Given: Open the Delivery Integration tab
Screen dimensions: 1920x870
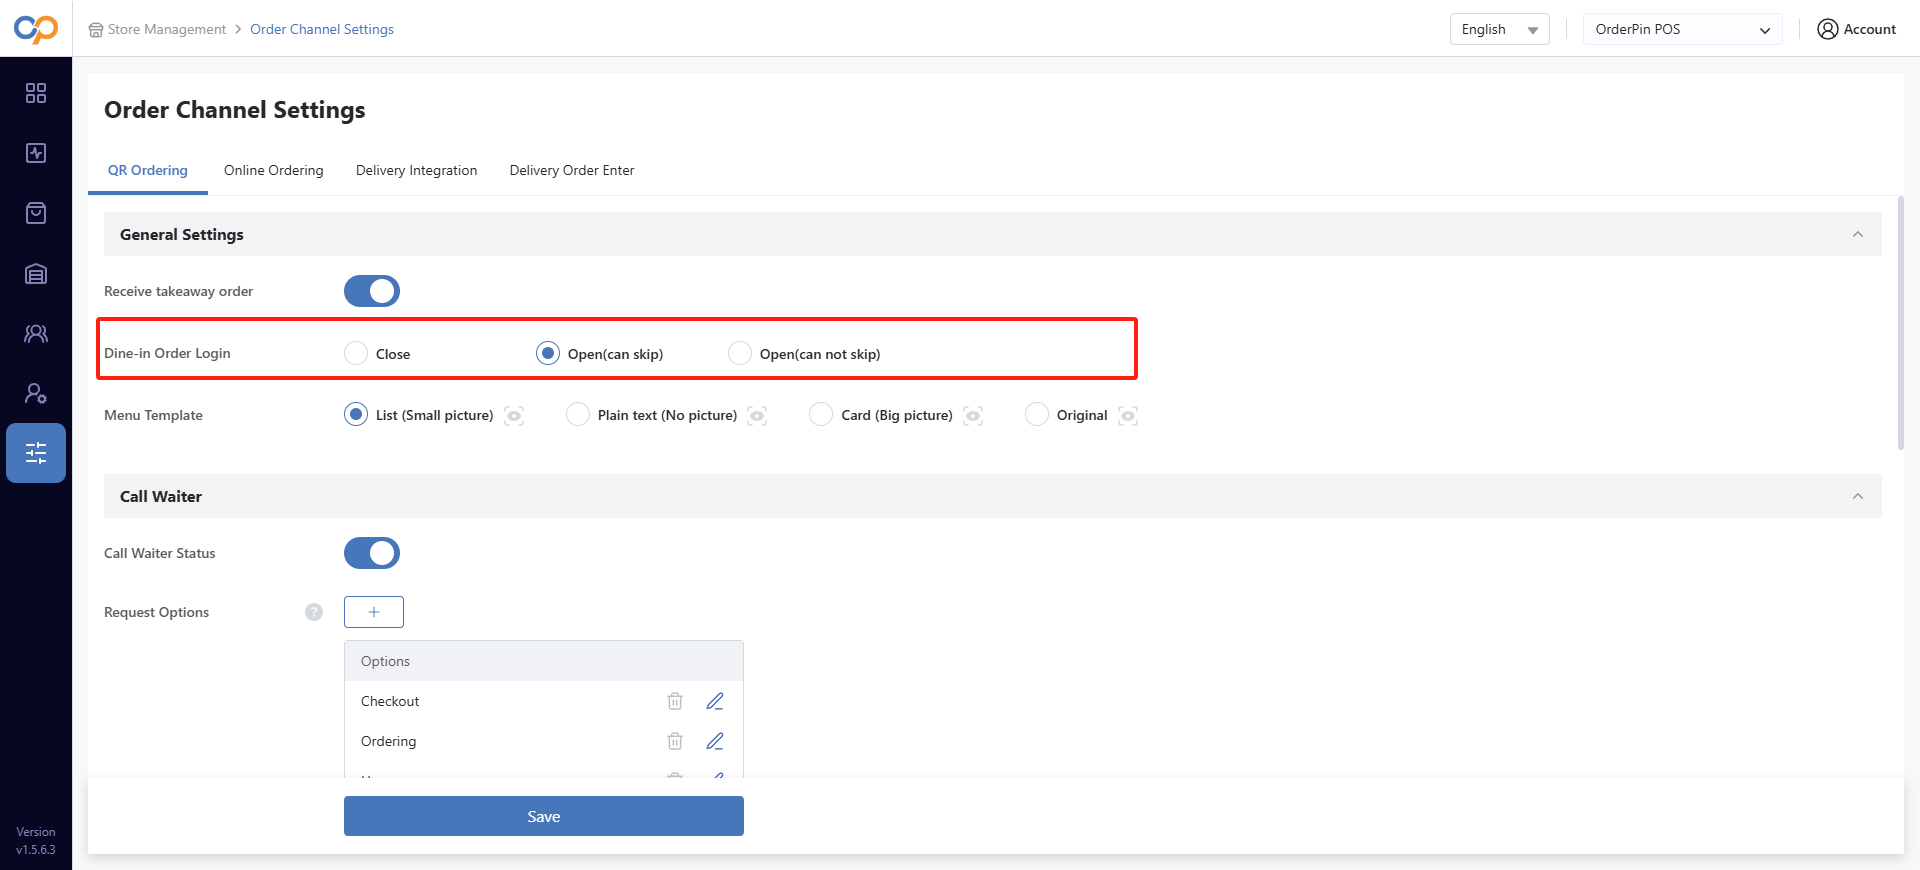Looking at the screenshot, I should (416, 170).
